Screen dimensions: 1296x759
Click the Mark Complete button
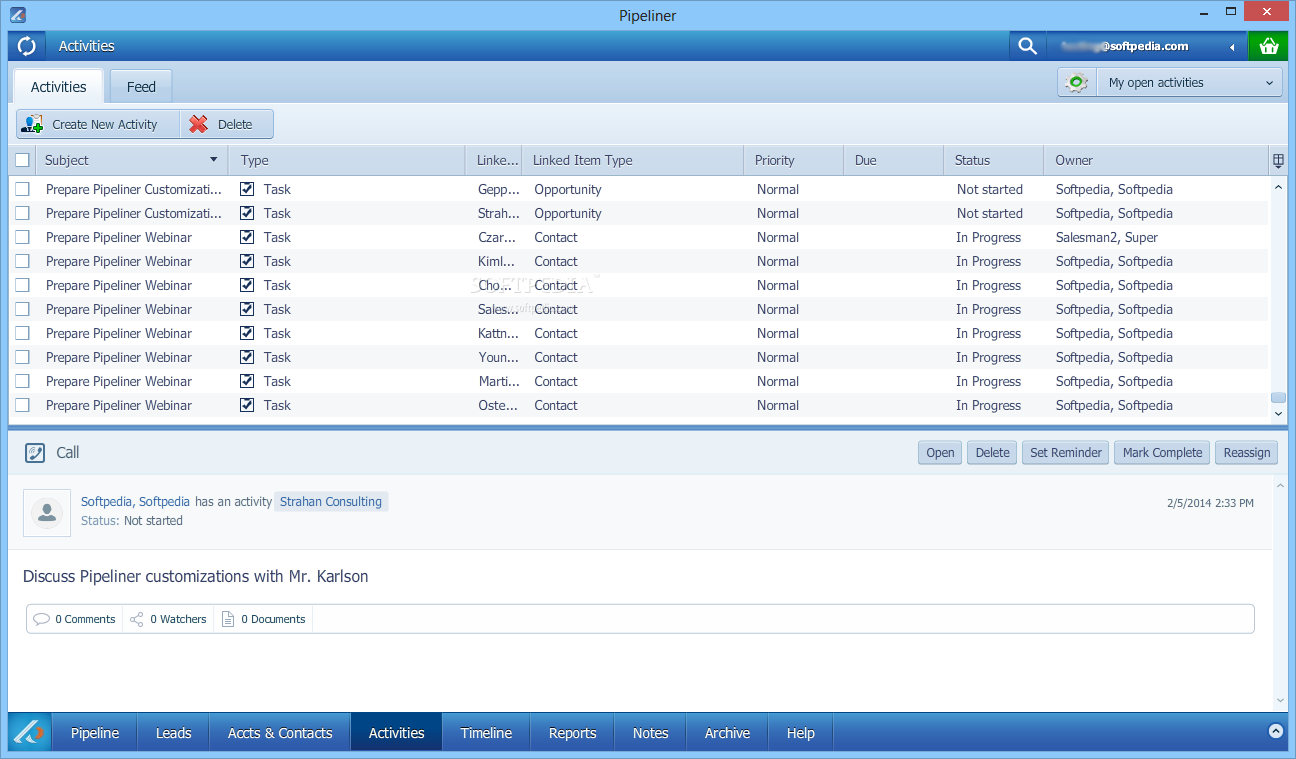(x=1162, y=453)
